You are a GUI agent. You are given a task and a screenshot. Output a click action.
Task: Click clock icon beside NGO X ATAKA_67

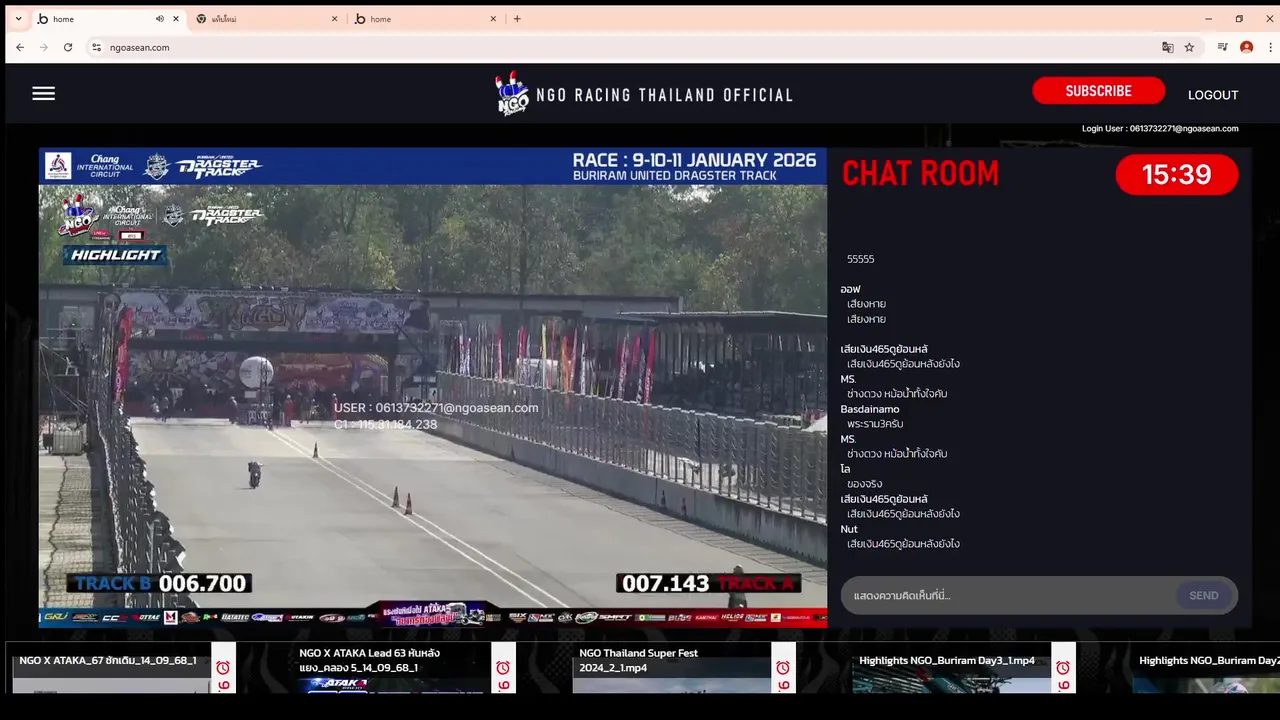[x=223, y=668]
